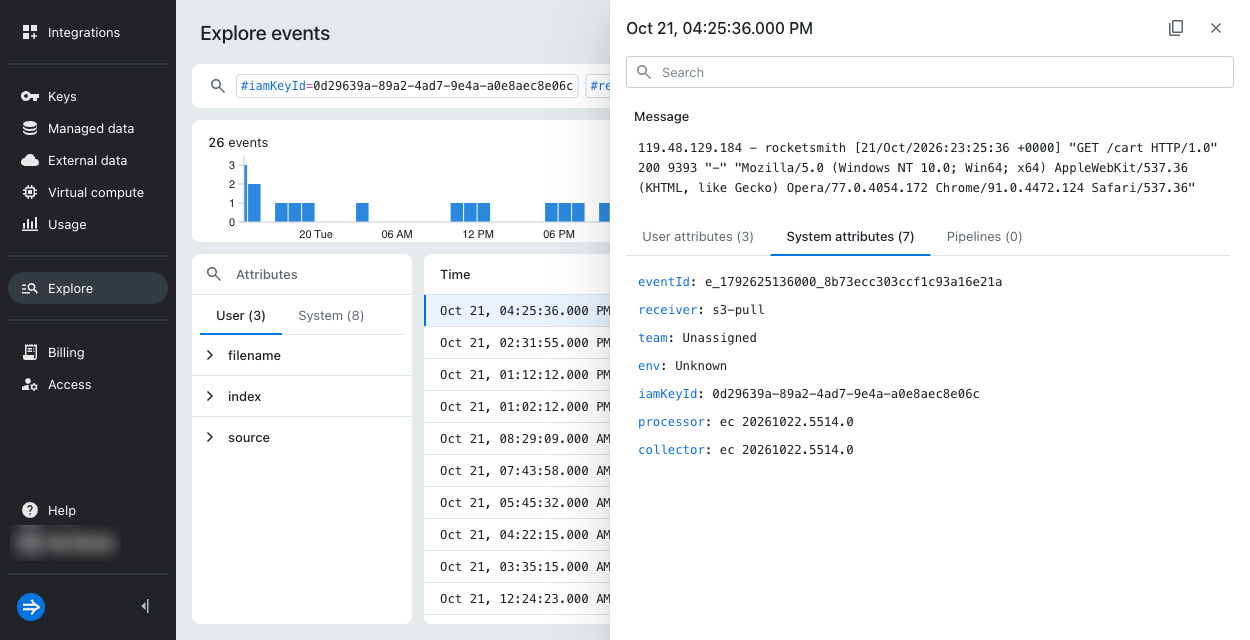
Task: Click the Billing receipt icon
Action: point(30,352)
